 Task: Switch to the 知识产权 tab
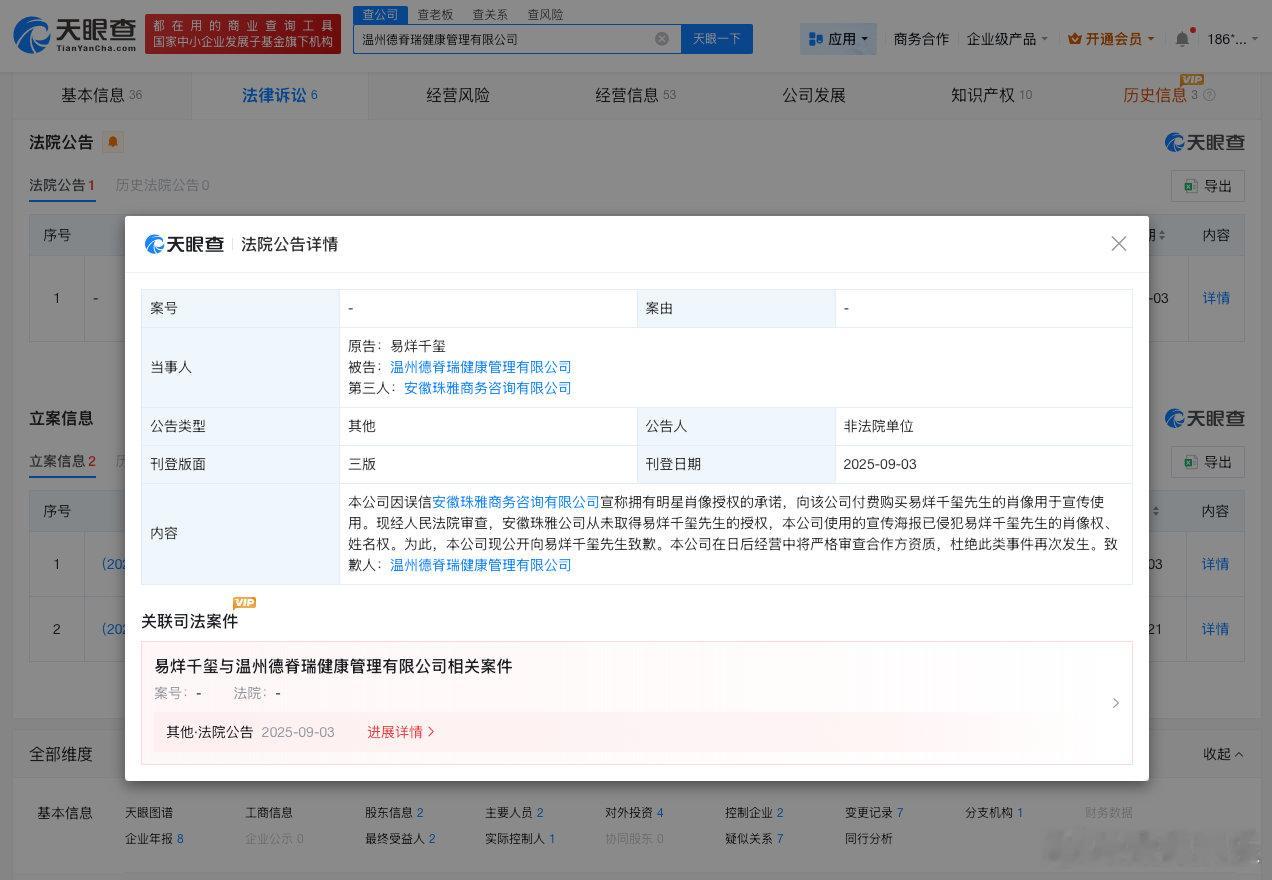point(991,95)
